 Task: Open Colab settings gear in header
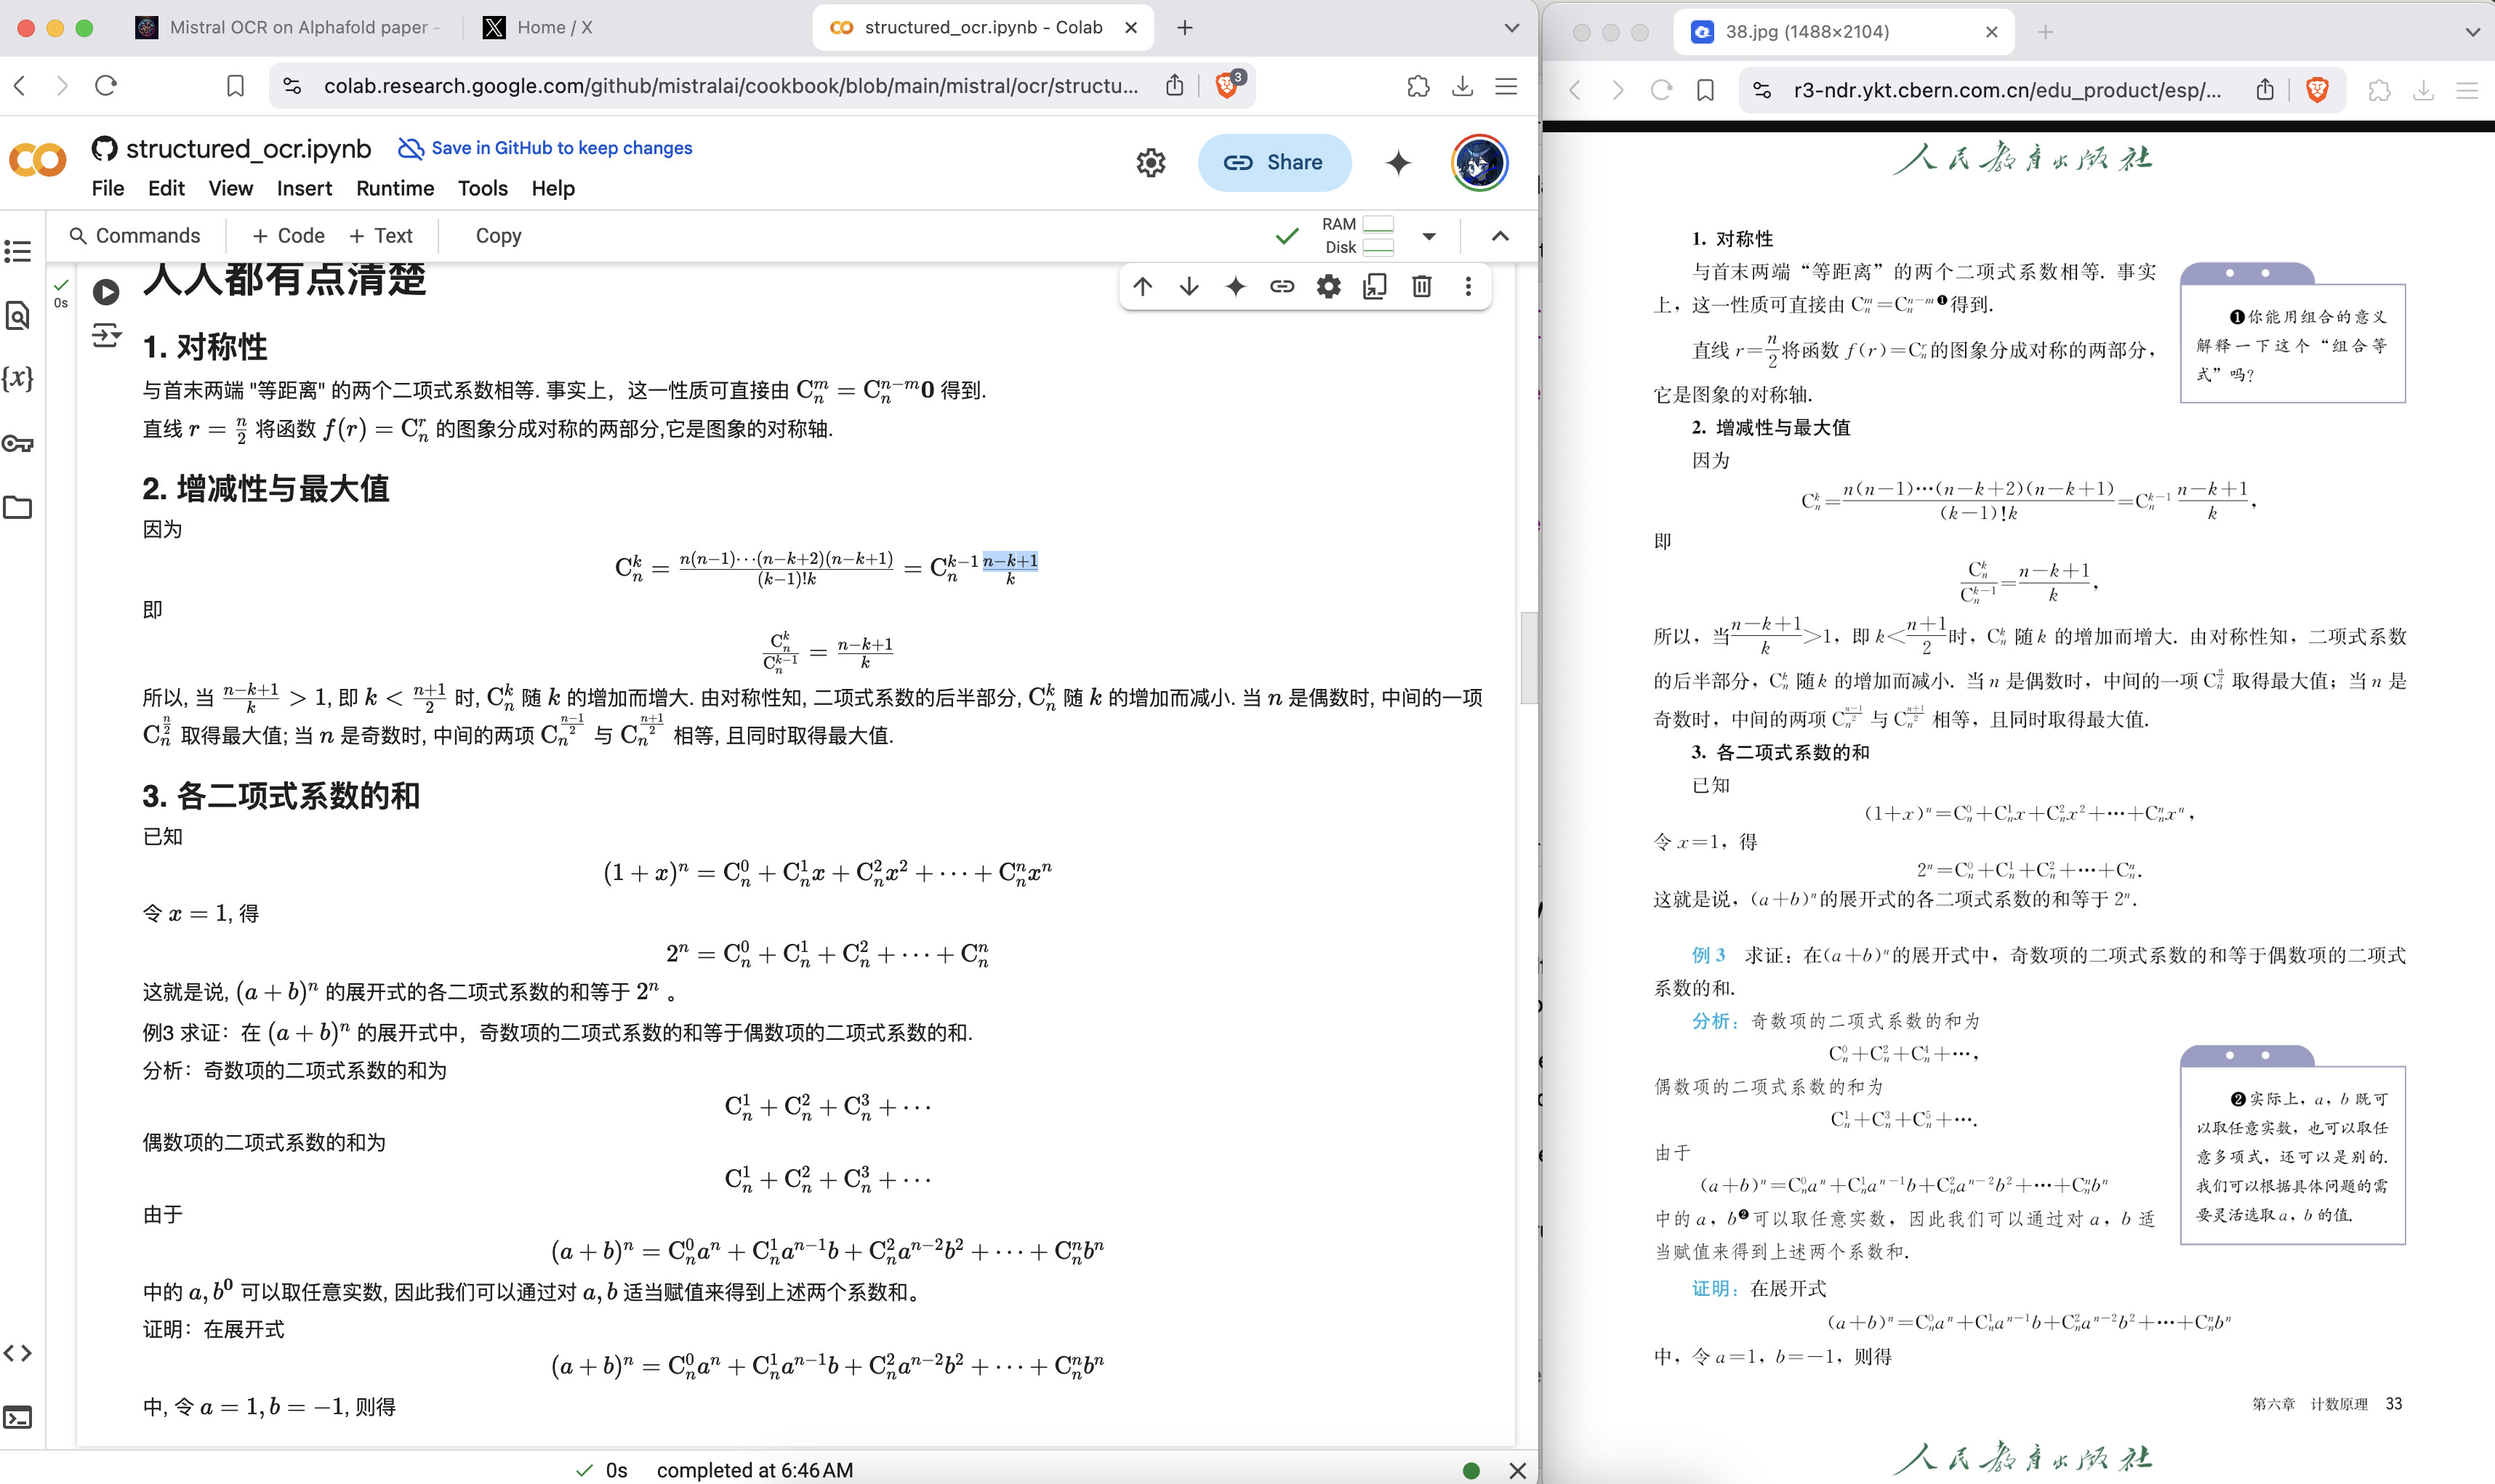pyautogui.click(x=1151, y=162)
